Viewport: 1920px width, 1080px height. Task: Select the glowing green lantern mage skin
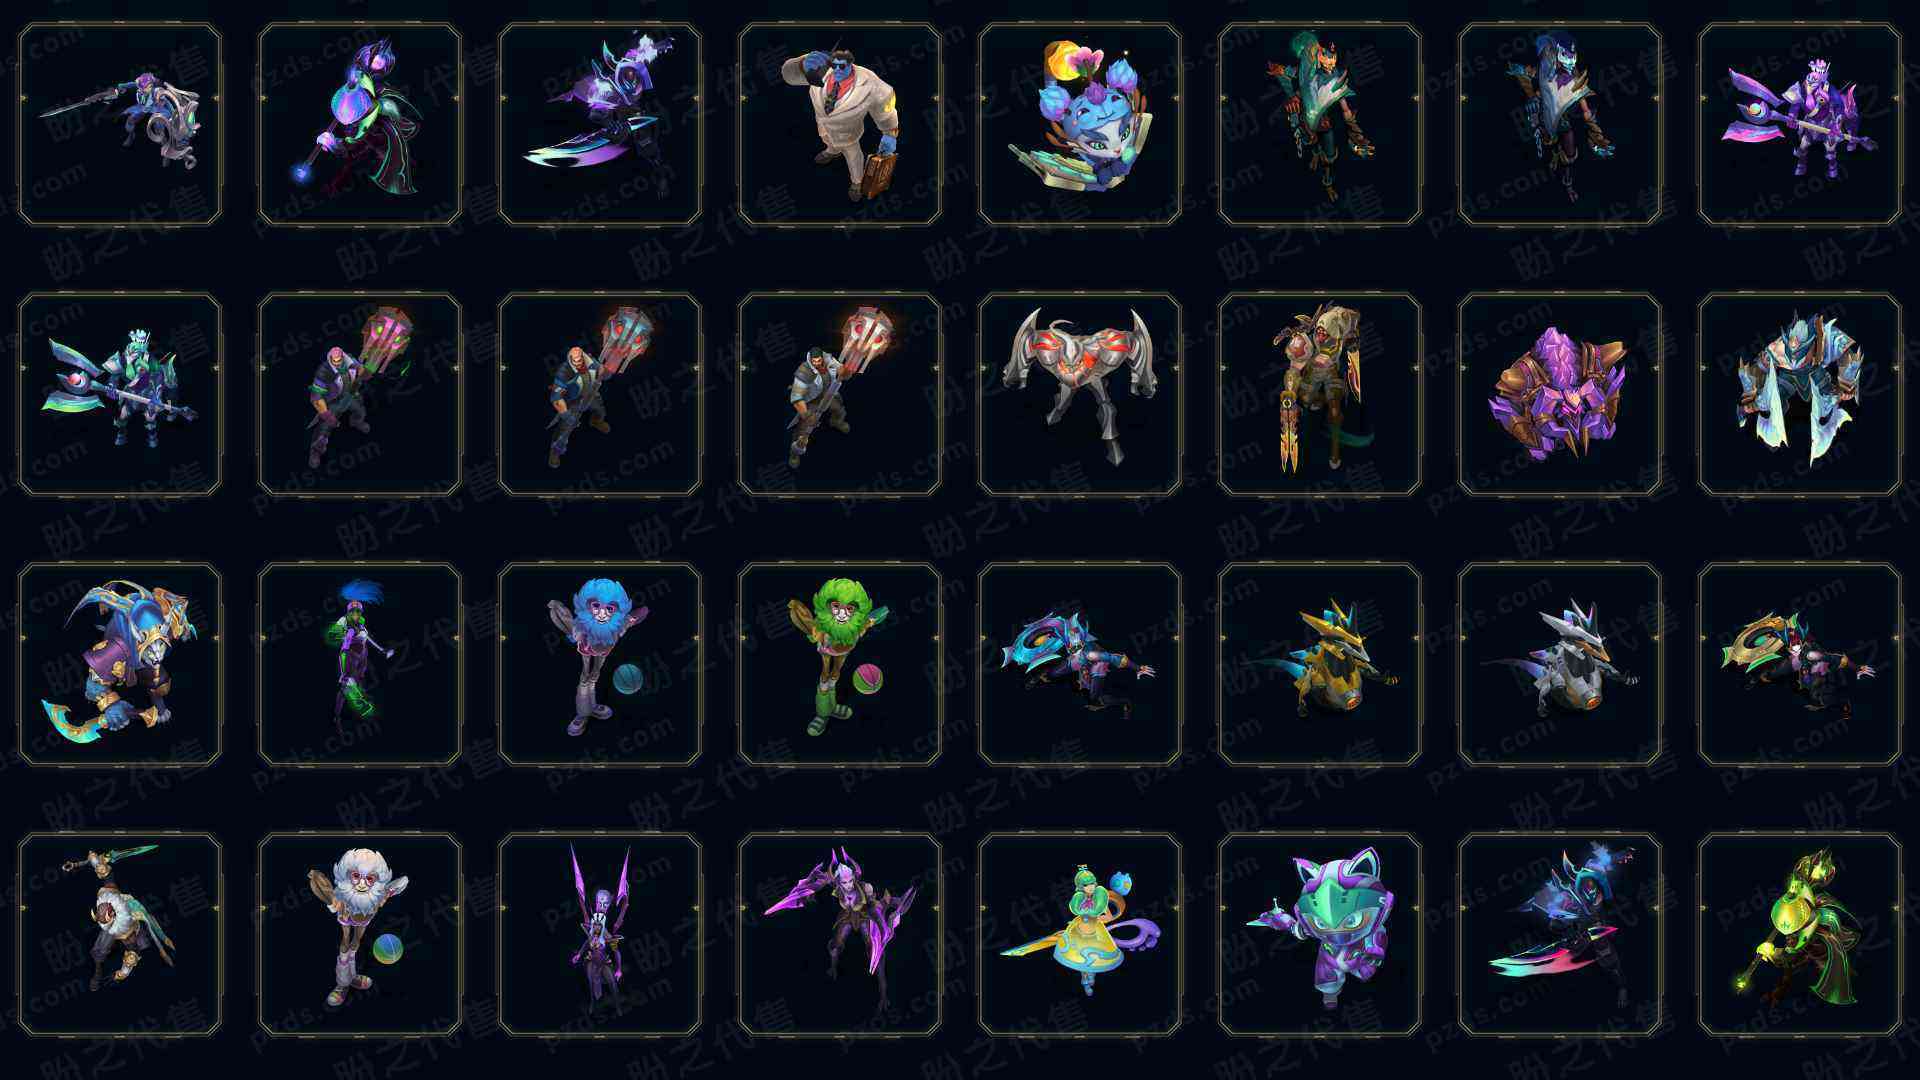tap(1800, 934)
